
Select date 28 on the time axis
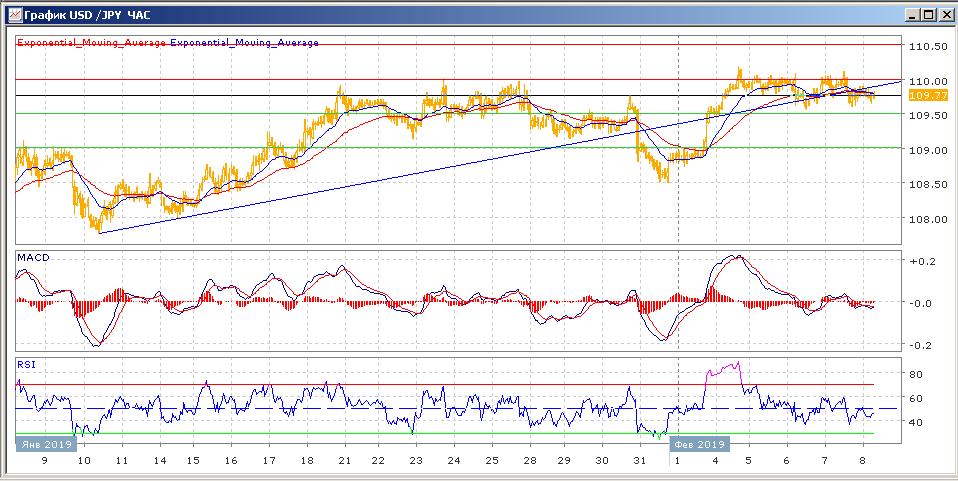point(530,461)
